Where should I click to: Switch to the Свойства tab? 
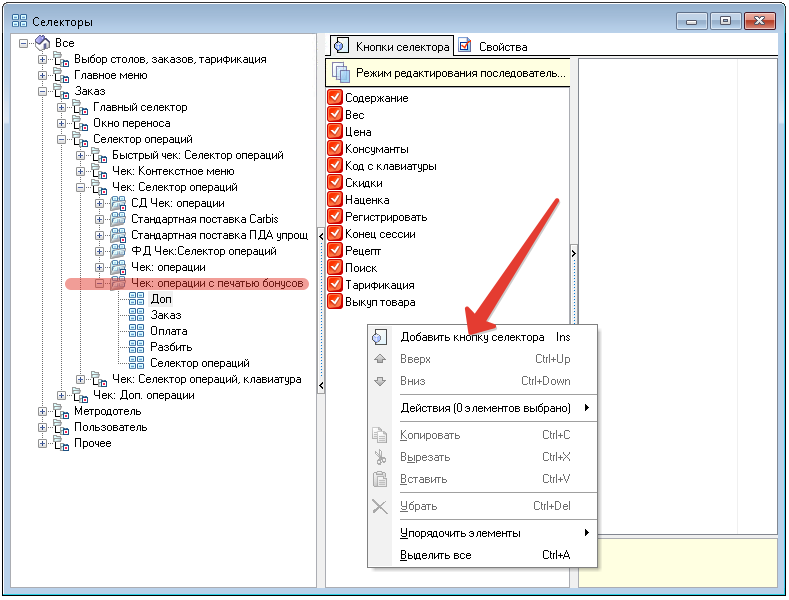click(x=493, y=46)
